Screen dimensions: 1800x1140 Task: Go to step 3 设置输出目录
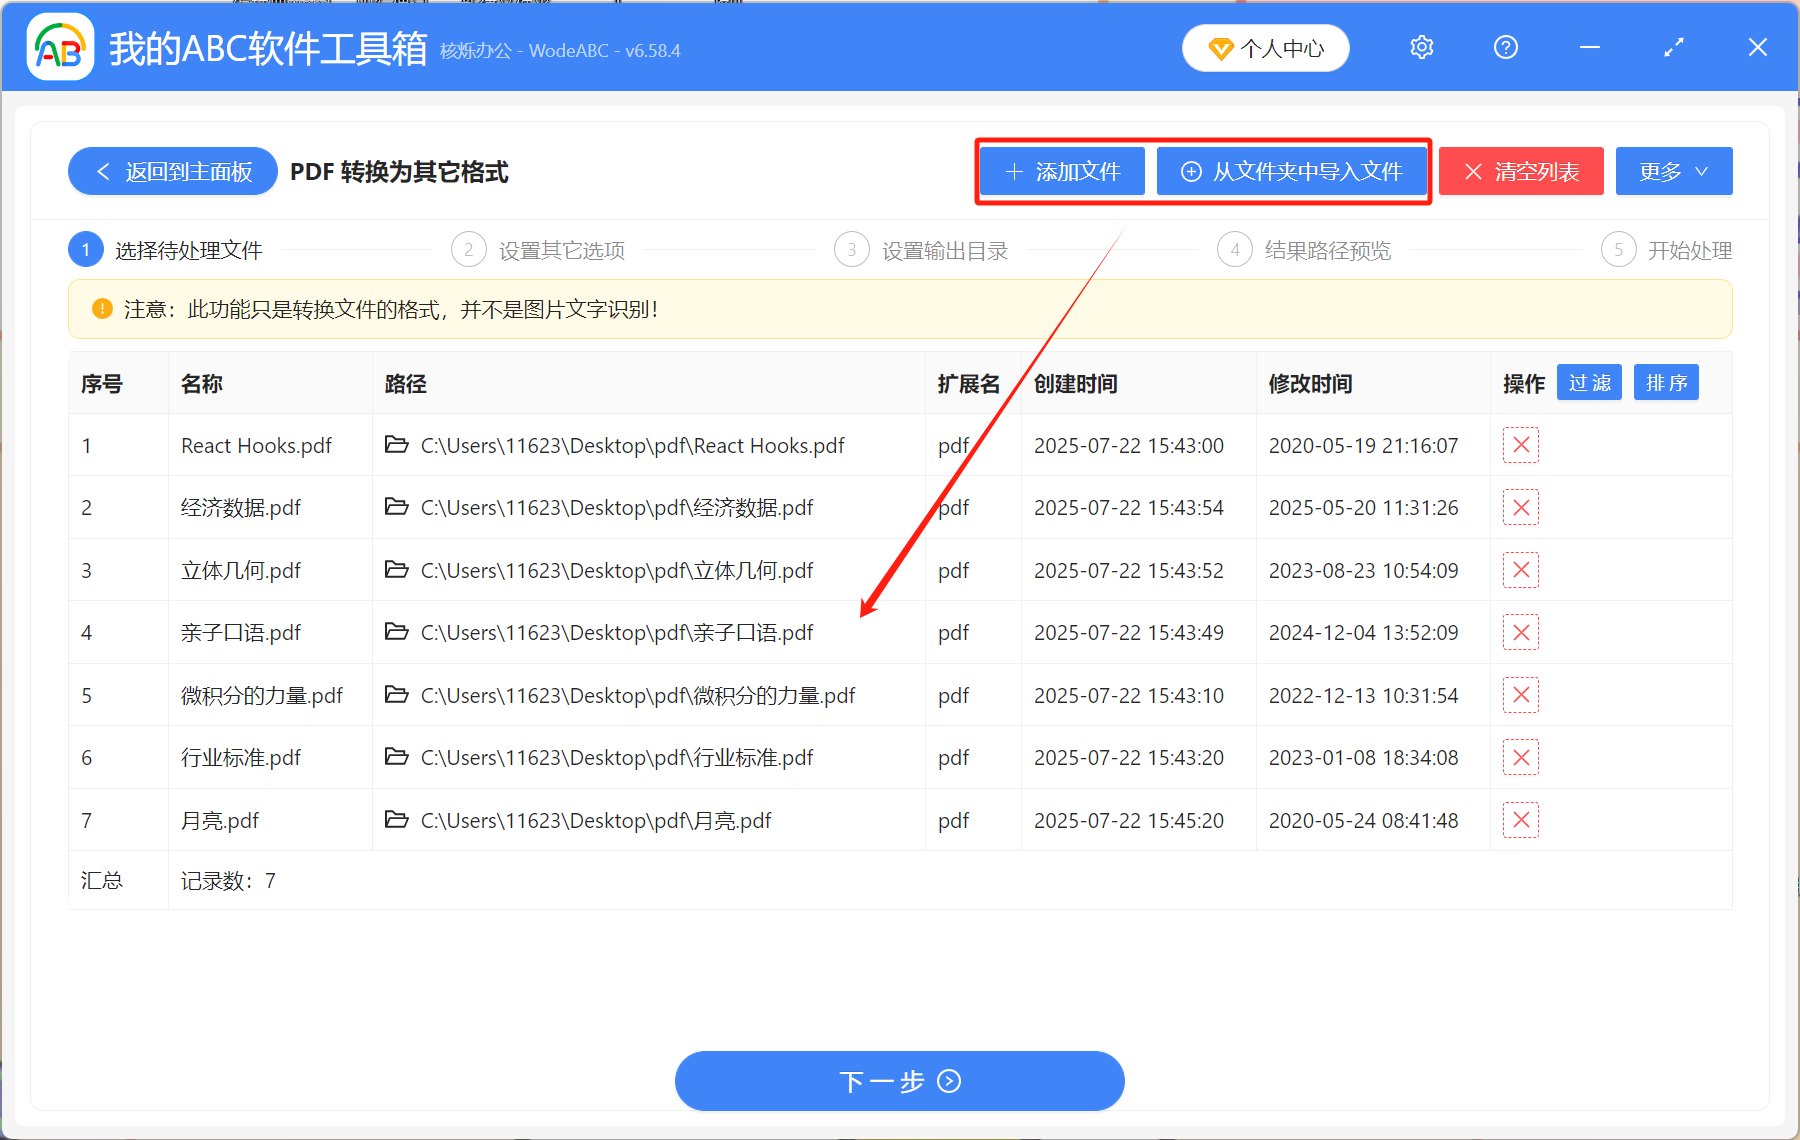921,250
